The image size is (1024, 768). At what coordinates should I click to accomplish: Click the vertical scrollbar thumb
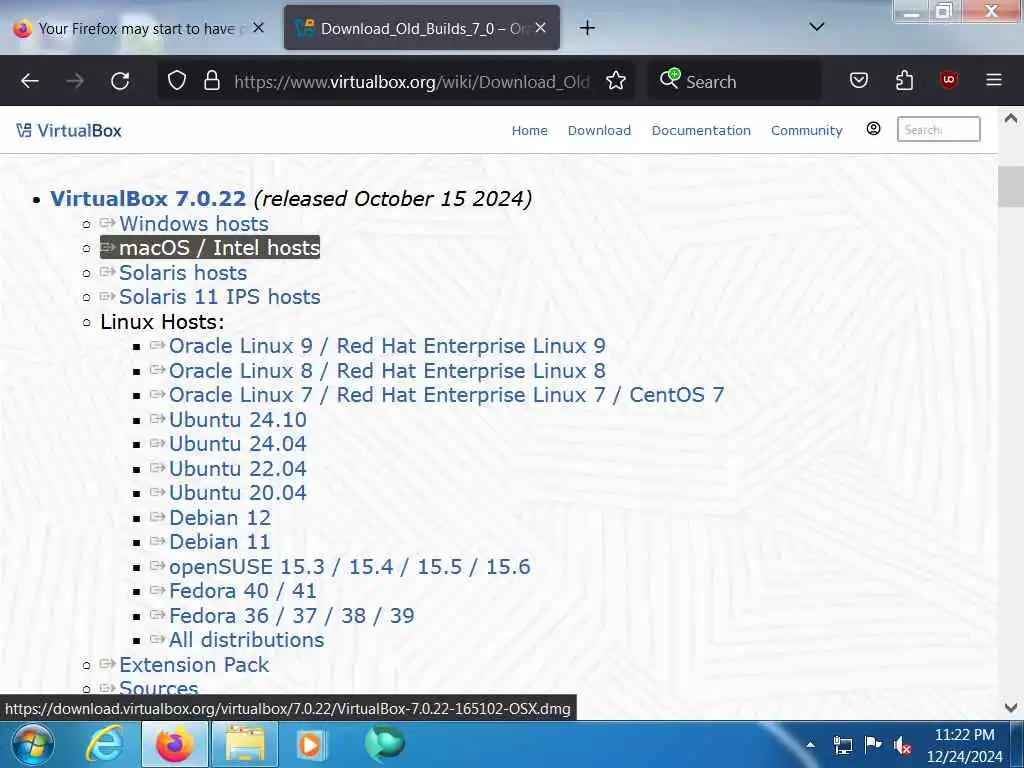click(x=1011, y=187)
